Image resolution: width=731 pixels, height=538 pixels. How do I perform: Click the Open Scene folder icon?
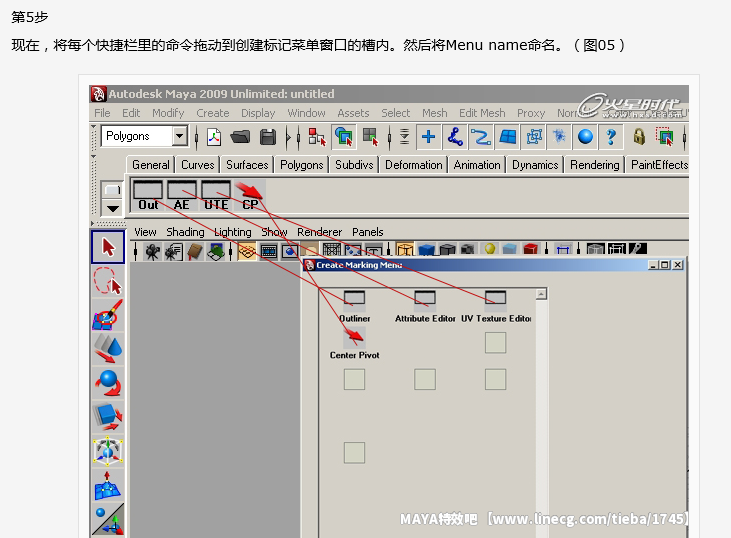click(240, 137)
